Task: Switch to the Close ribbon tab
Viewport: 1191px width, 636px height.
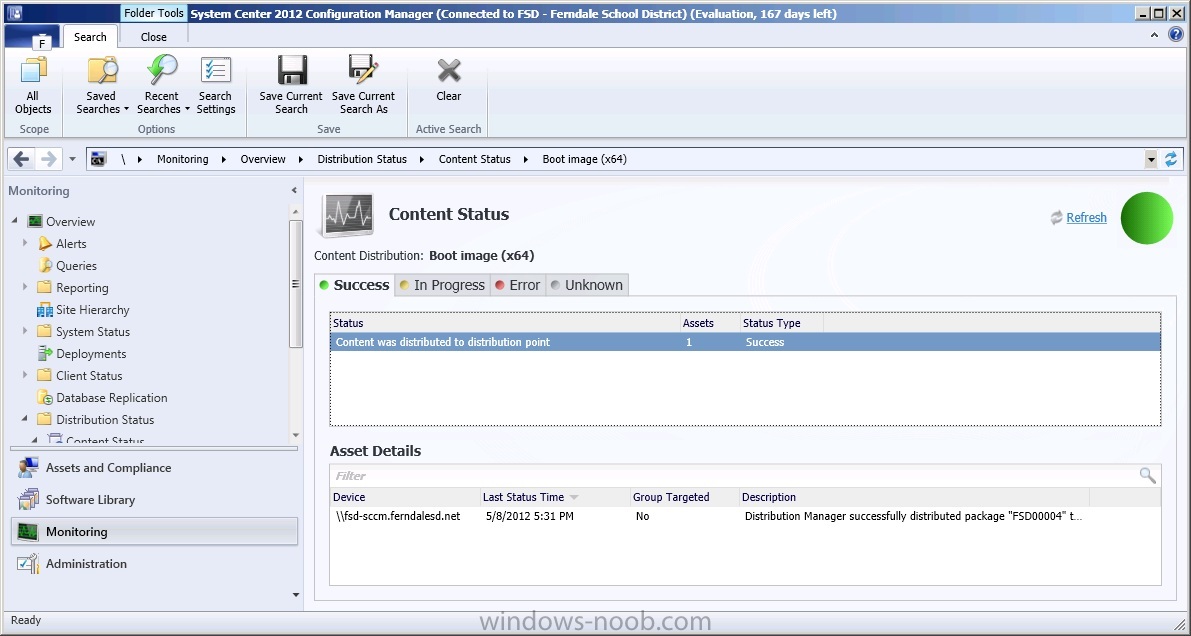Action: pyautogui.click(x=153, y=37)
